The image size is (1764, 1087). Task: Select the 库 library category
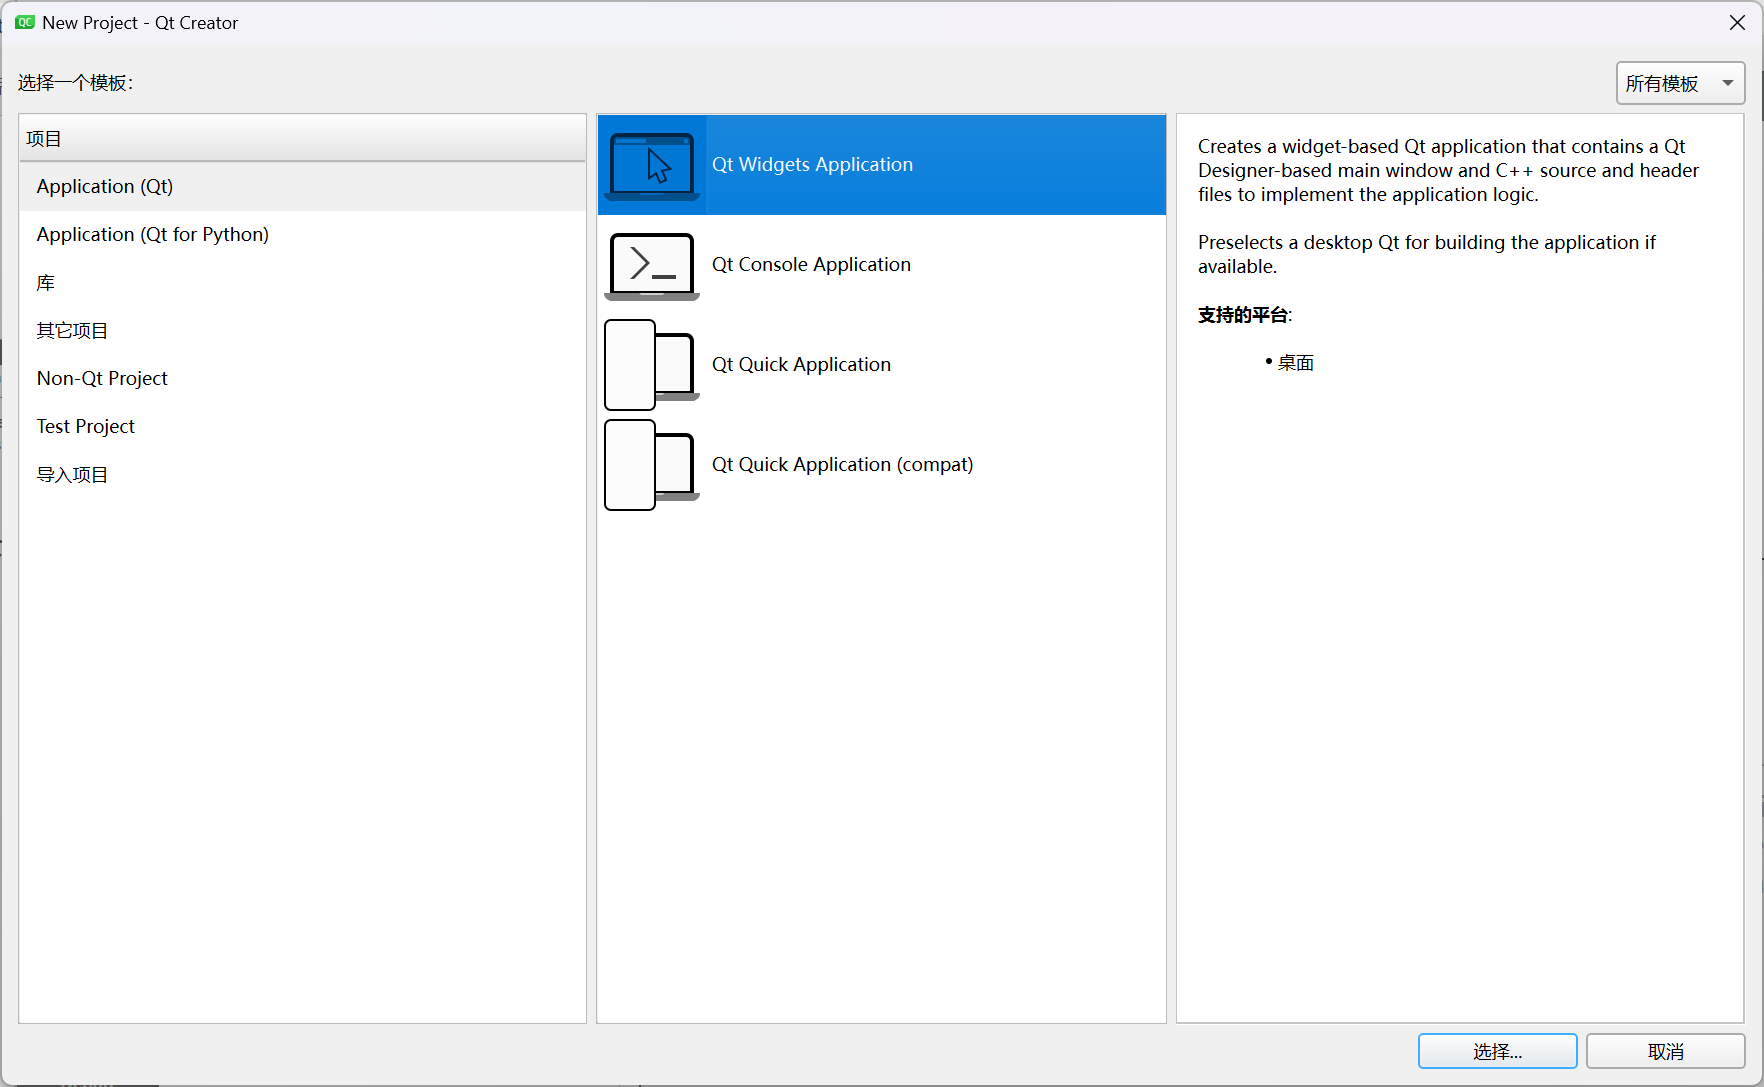[x=302, y=283]
